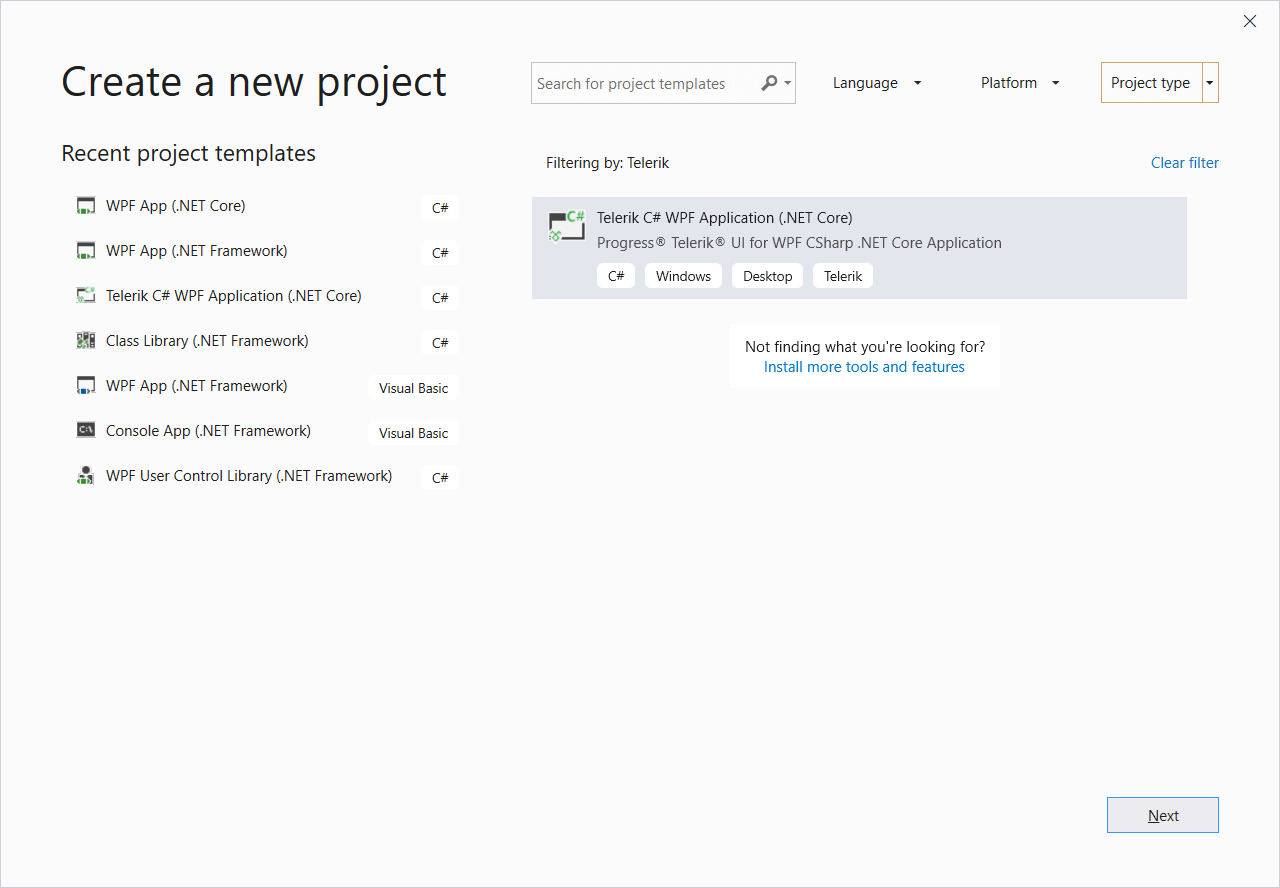The height and width of the screenshot is (888, 1280).
Task: Click the Telerik template icon in the results list
Action: pos(566,225)
